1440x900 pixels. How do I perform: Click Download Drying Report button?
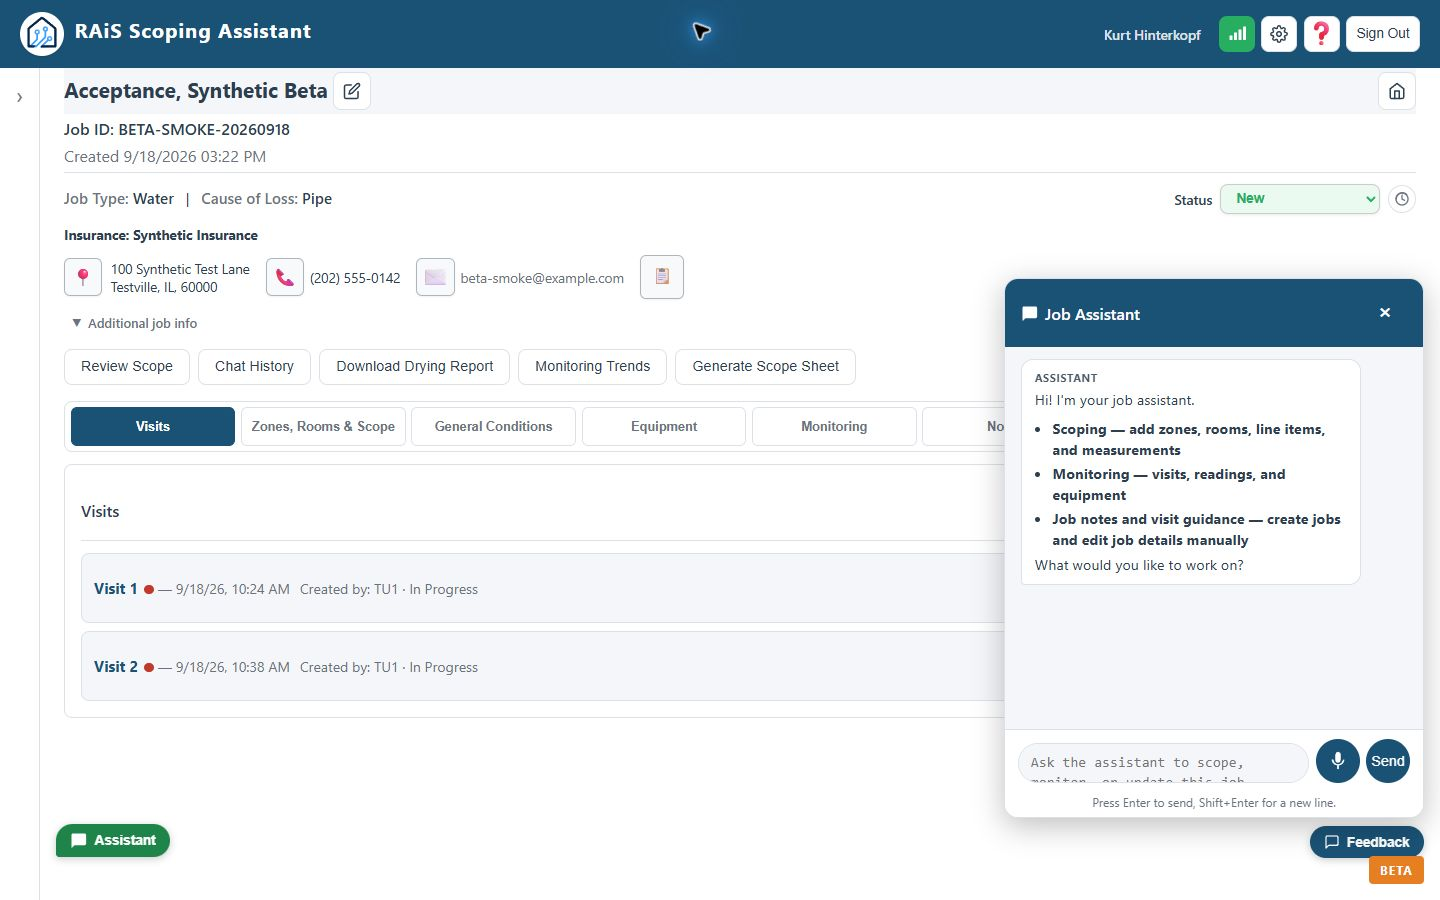(415, 366)
